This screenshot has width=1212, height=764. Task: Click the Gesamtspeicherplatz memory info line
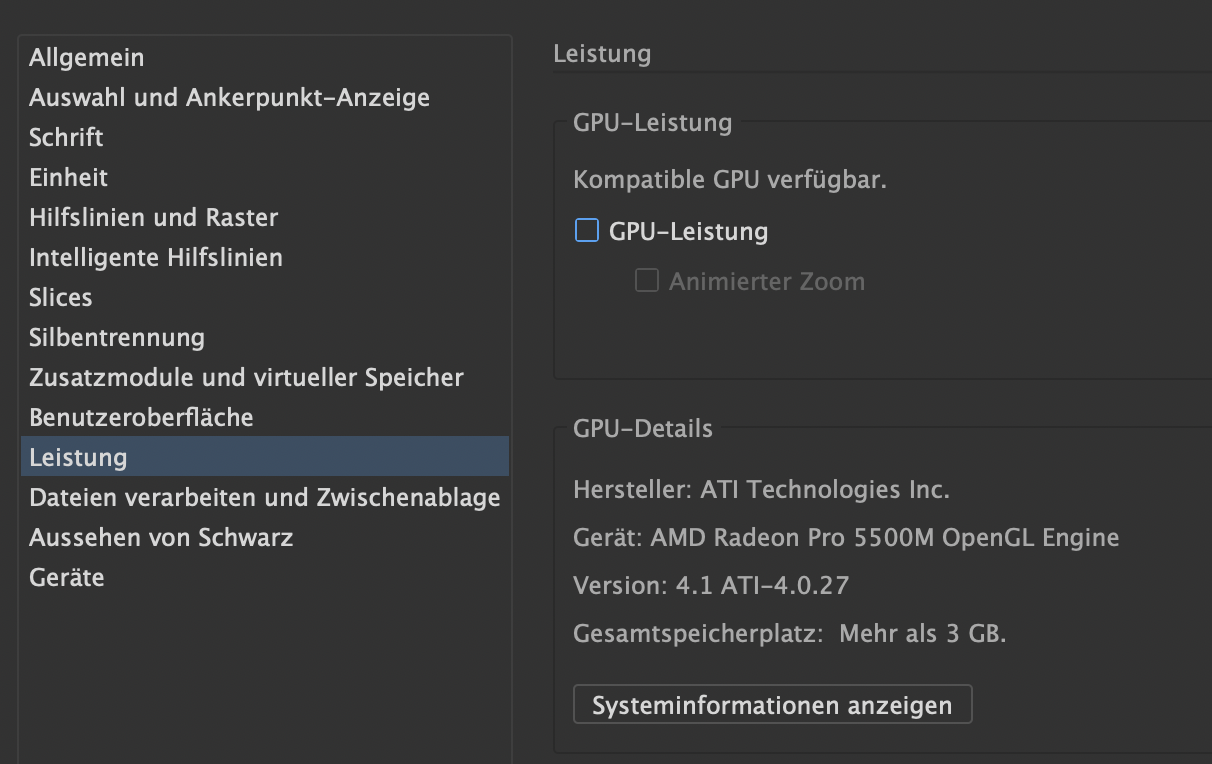tap(790, 634)
